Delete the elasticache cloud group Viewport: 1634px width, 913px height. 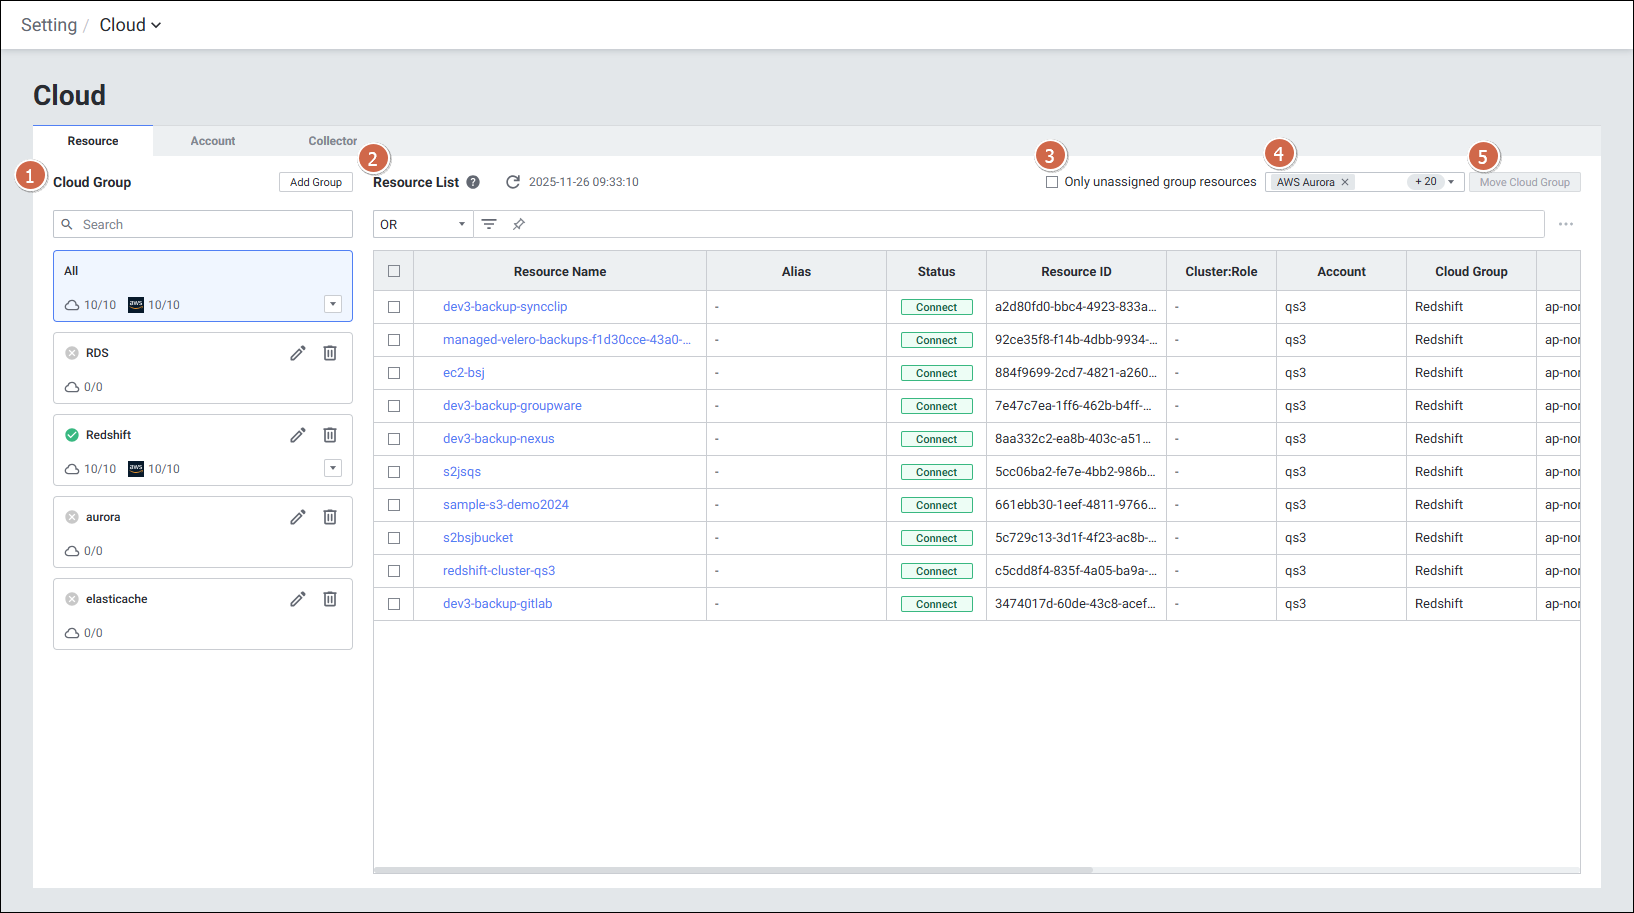pos(330,599)
